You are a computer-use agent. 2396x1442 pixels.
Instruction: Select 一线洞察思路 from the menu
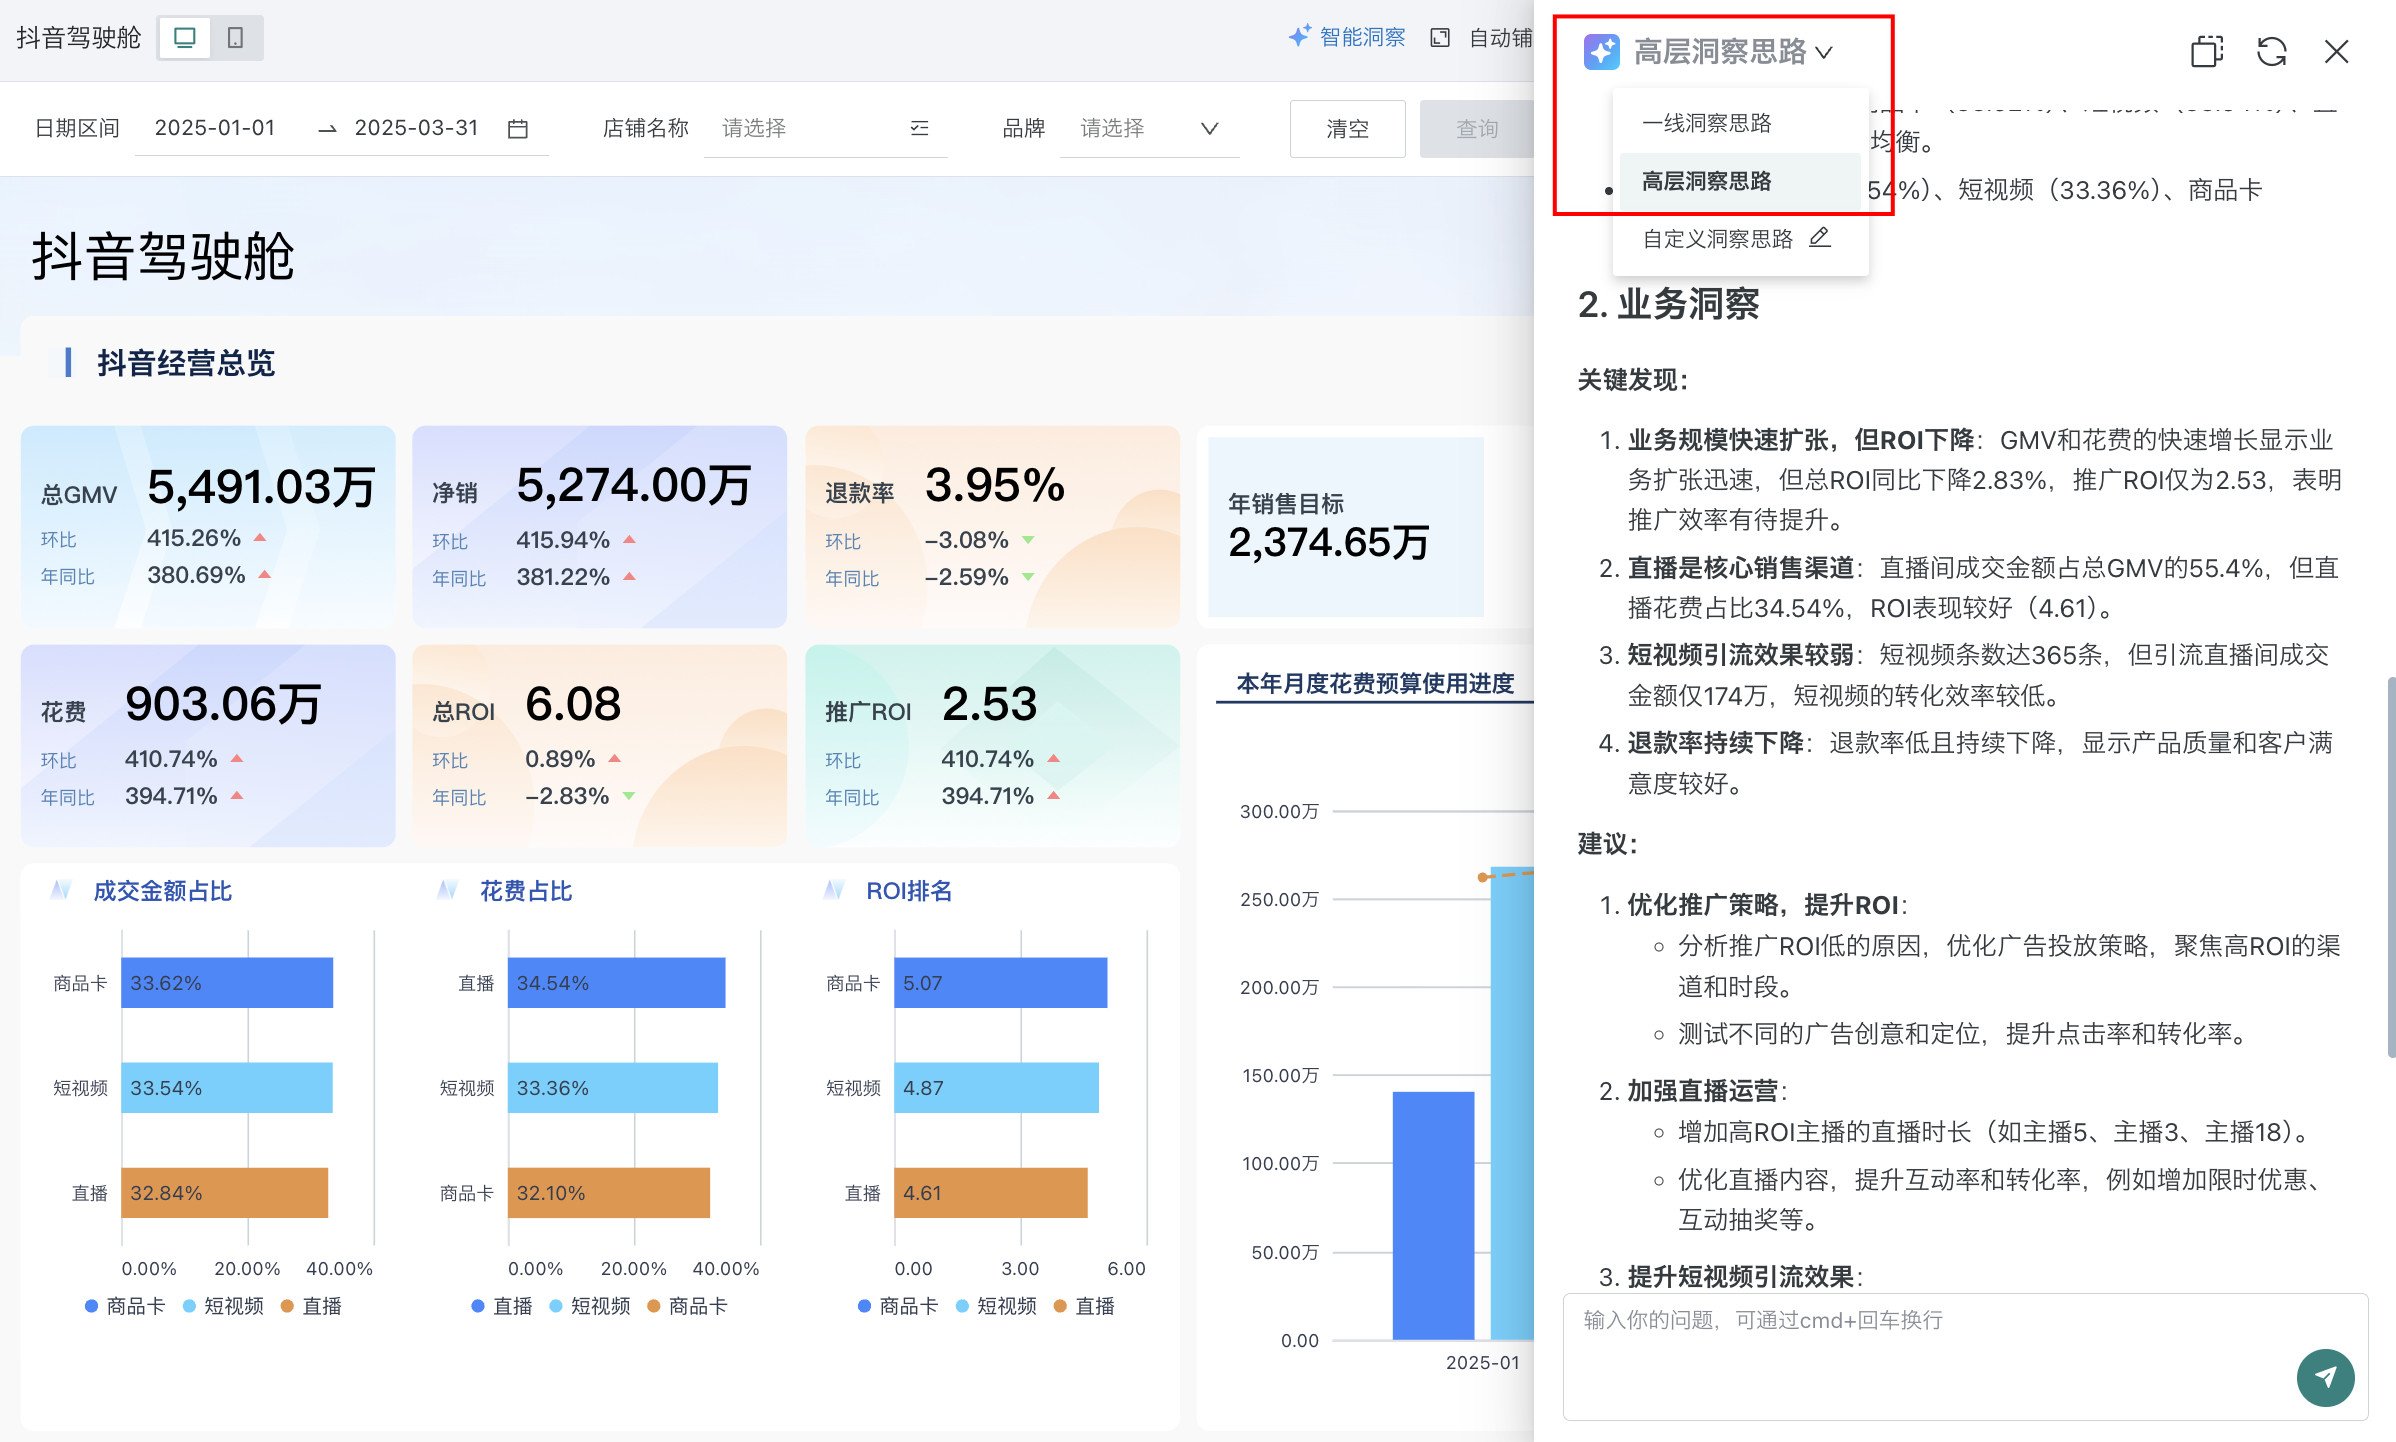pos(1706,123)
